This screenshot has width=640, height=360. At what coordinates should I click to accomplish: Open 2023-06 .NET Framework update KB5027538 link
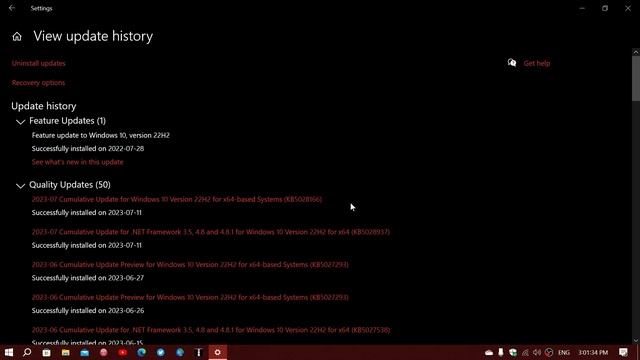(x=211, y=330)
